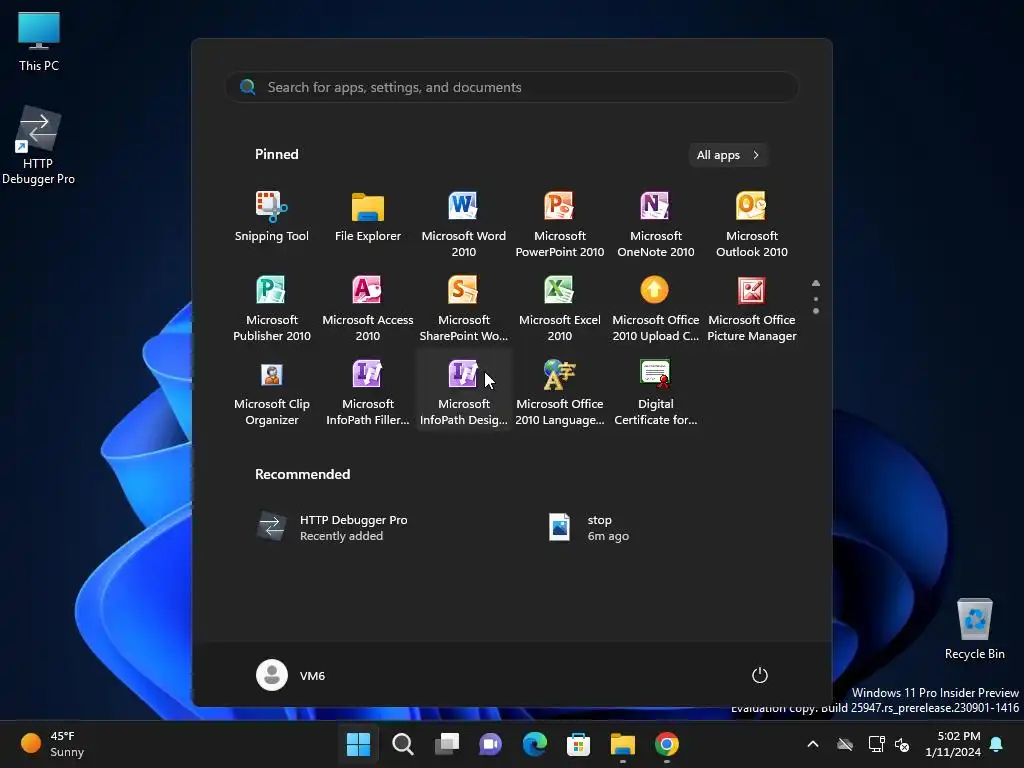Click the Power button in Start menu
The image size is (1024, 768).
pos(760,675)
